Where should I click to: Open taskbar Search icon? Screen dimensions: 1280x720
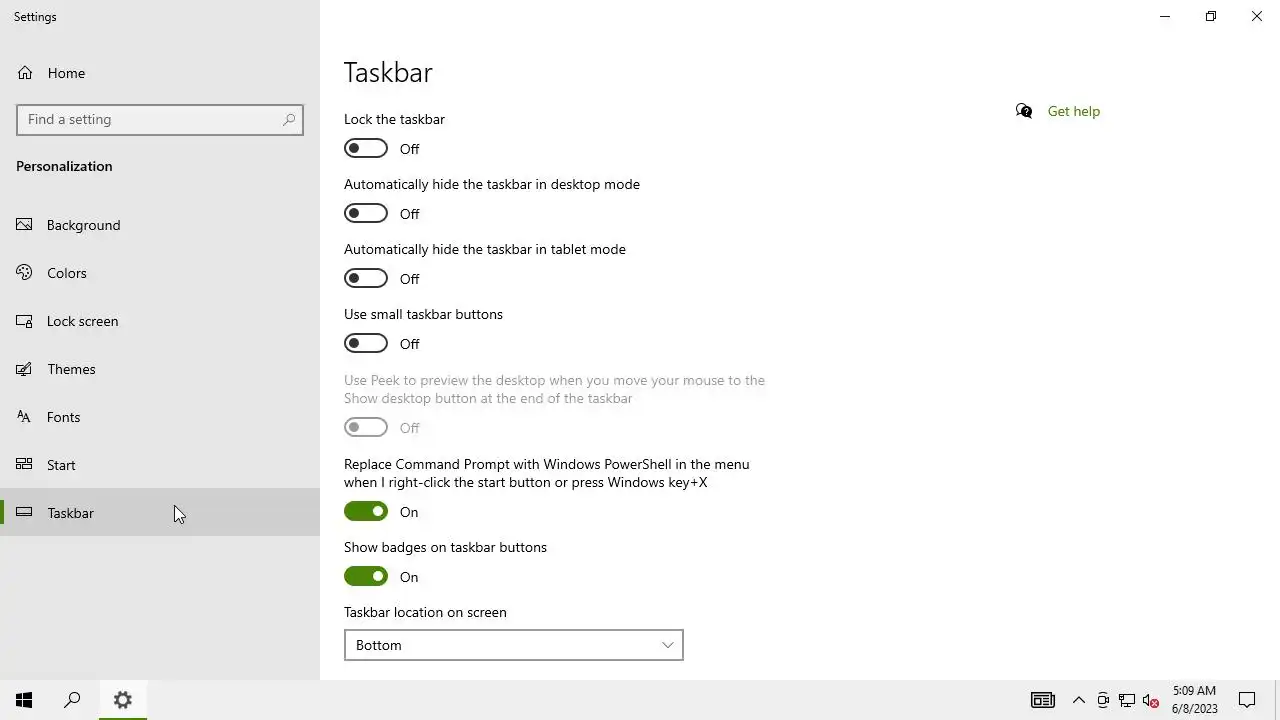pos(72,700)
